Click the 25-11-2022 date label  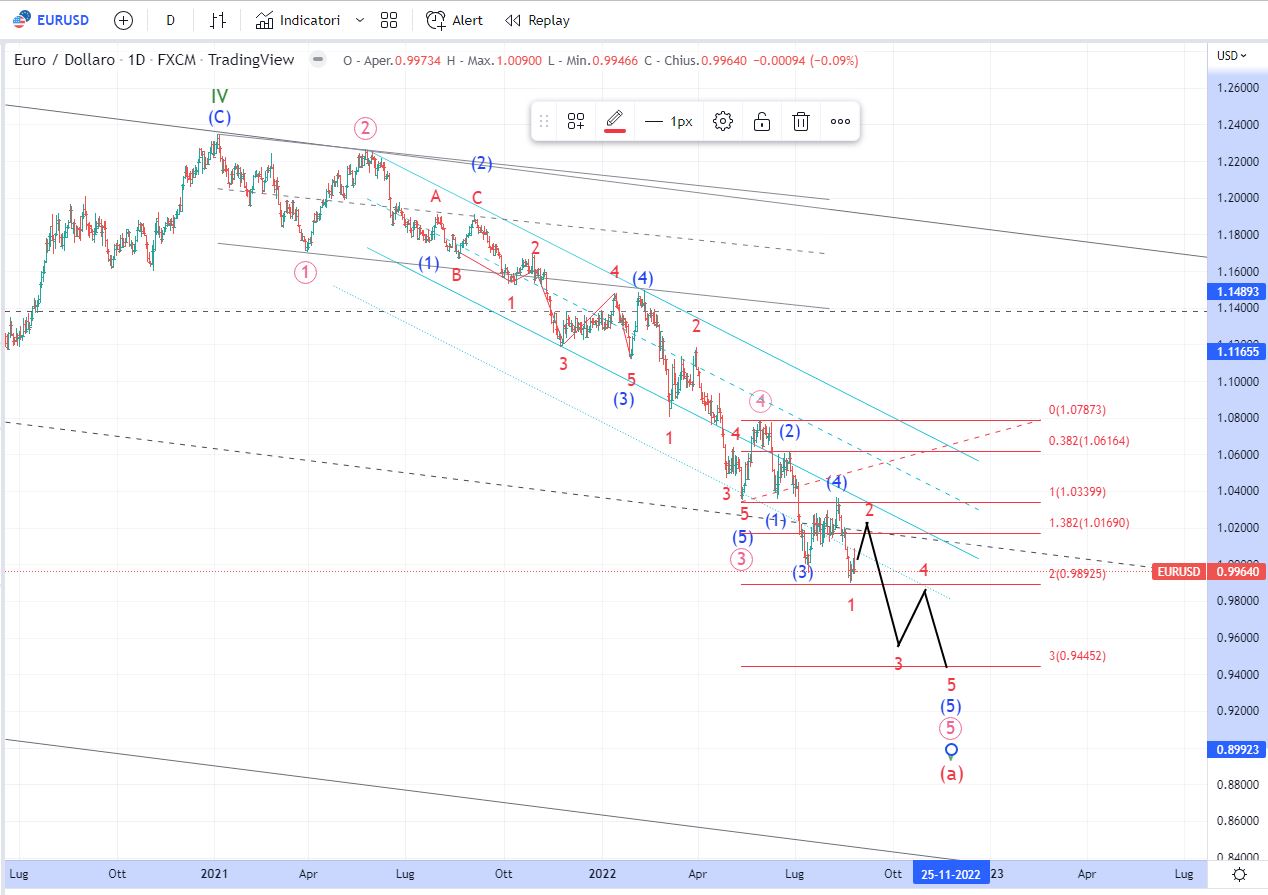coord(950,873)
